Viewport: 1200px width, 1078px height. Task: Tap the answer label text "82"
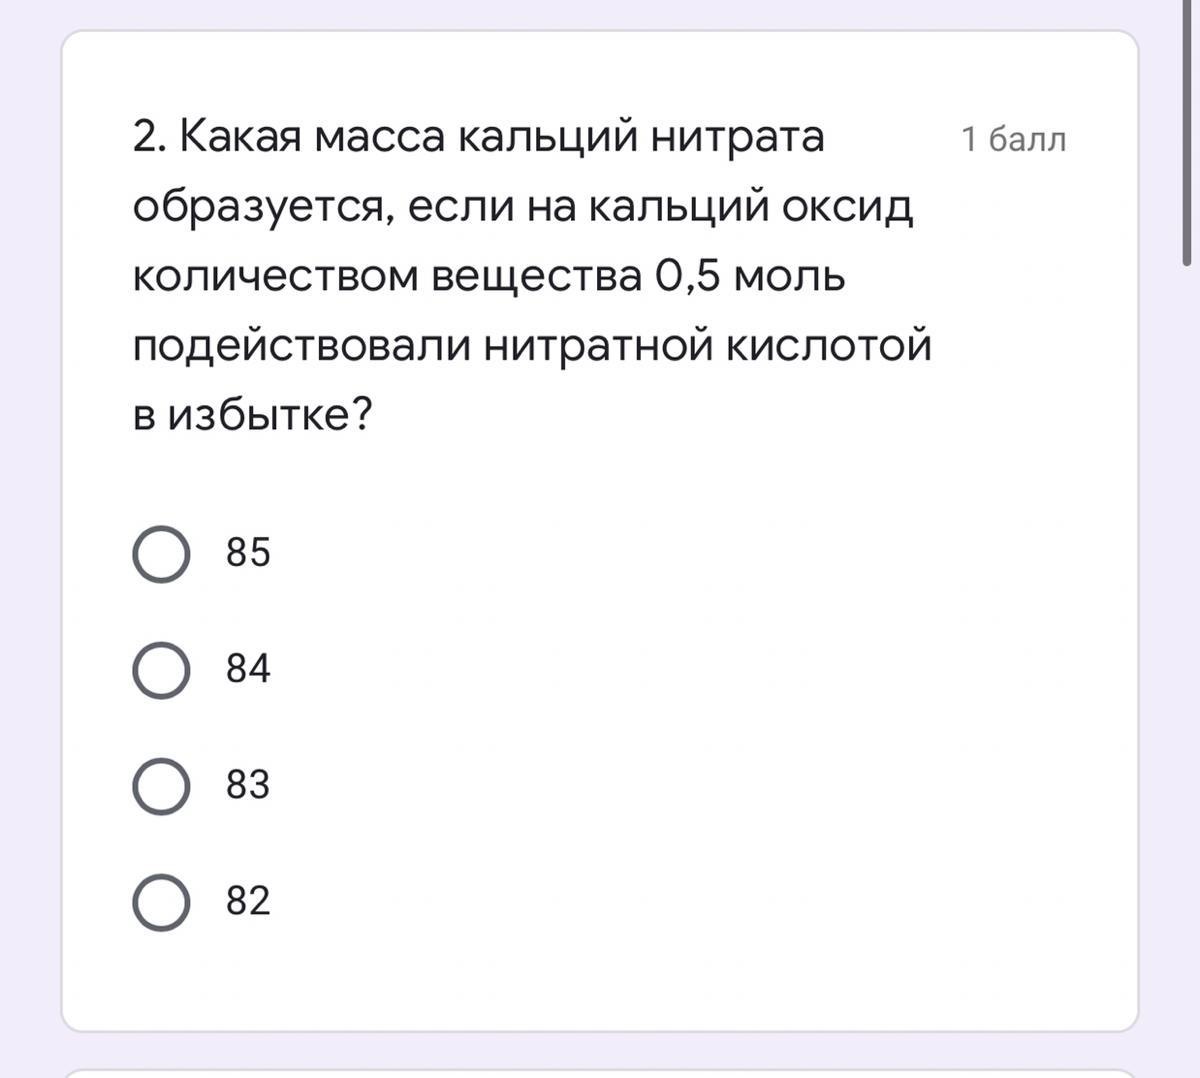point(248,901)
